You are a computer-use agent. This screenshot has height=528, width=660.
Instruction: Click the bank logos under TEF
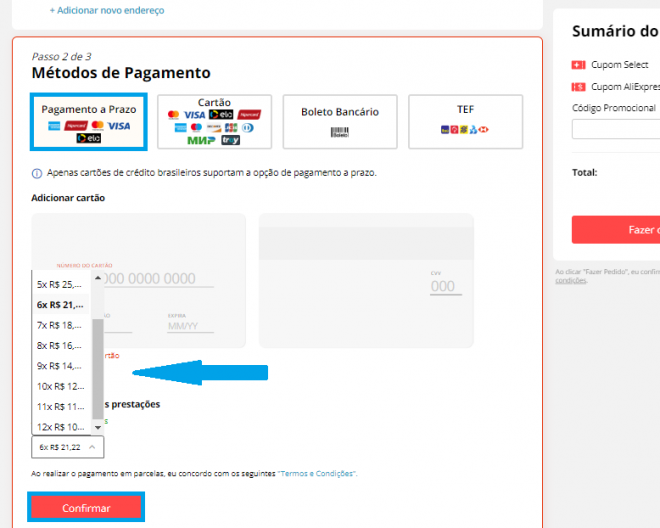click(465, 130)
